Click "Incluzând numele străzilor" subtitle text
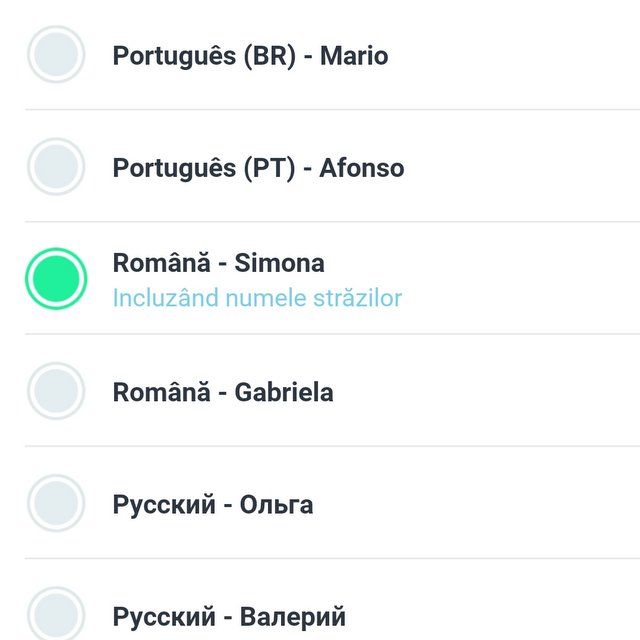640x640 pixels. (x=257, y=298)
